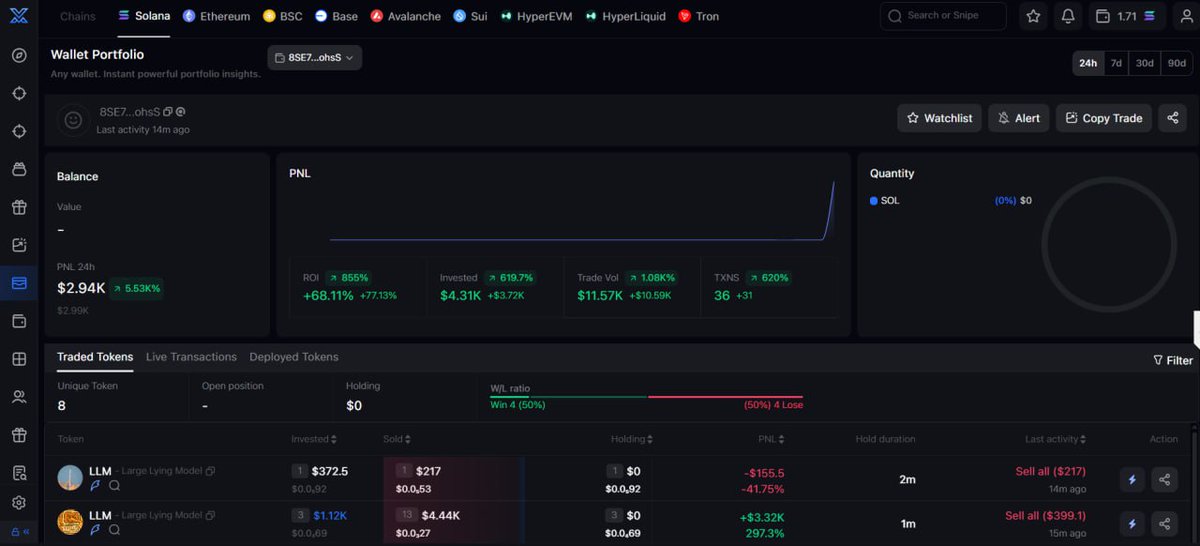Screen dimensions: 1200x546
Task: Select the 90d time range
Action: coord(1176,63)
